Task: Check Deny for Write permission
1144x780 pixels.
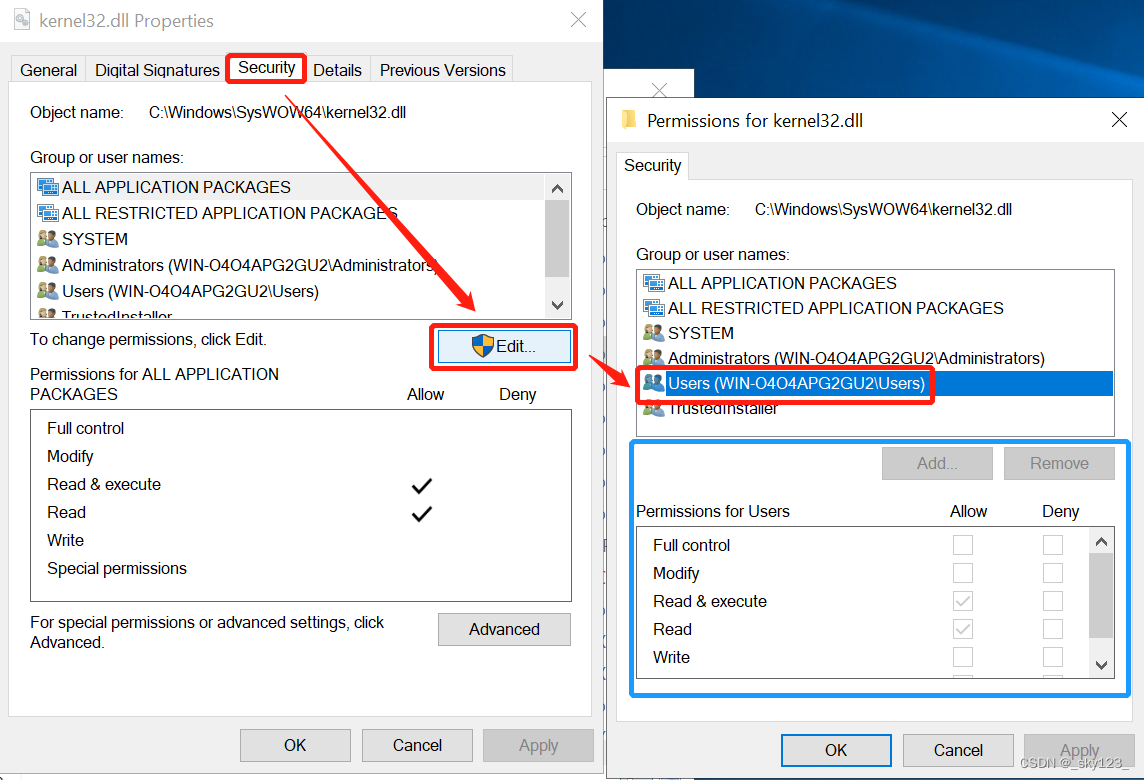Action: pyautogui.click(x=1052, y=657)
